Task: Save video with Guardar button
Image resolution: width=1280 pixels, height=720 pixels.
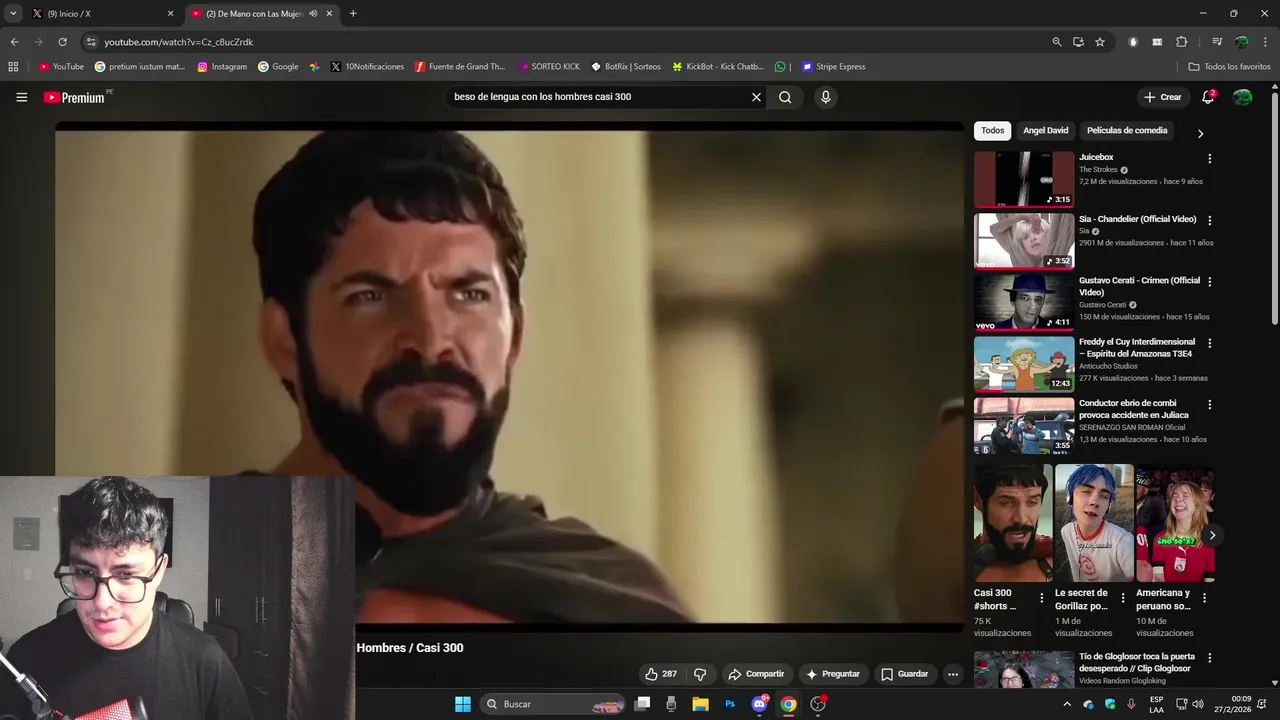Action: point(904,674)
